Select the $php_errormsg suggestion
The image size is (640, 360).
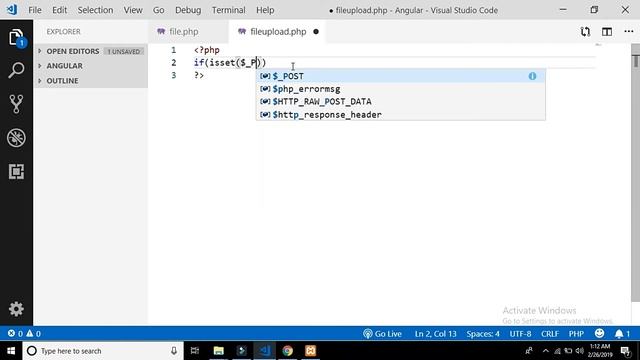(x=400, y=89)
